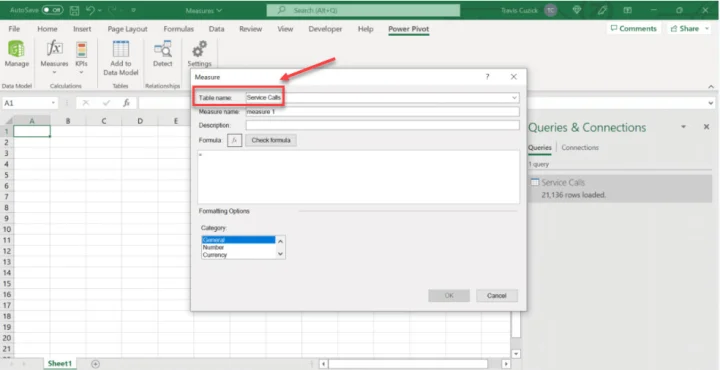Run the Detect relationships icon
Screen dimensions: 720x370
(163, 49)
